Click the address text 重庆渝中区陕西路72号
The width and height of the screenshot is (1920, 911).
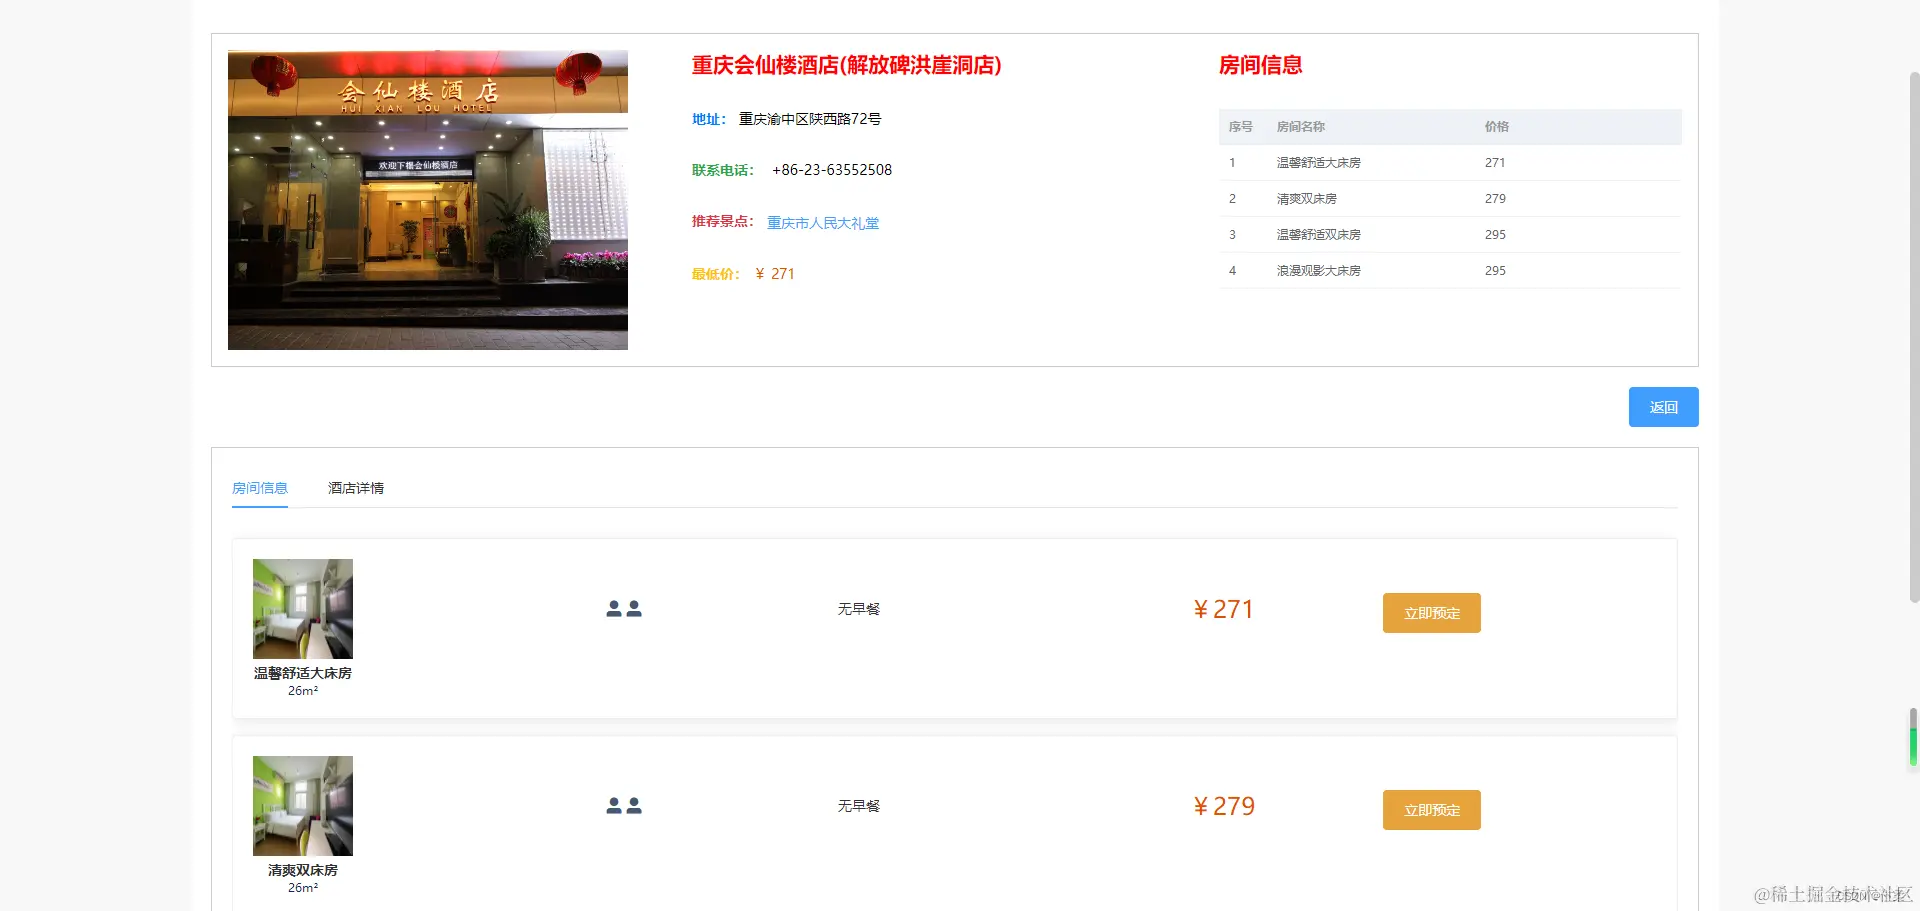click(x=810, y=119)
